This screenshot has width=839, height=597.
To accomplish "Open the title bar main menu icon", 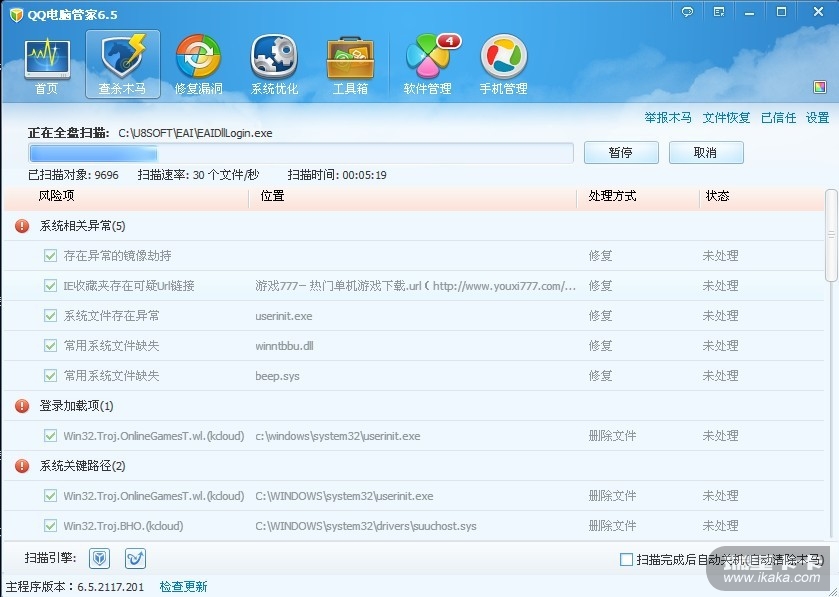I will pos(719,12).
